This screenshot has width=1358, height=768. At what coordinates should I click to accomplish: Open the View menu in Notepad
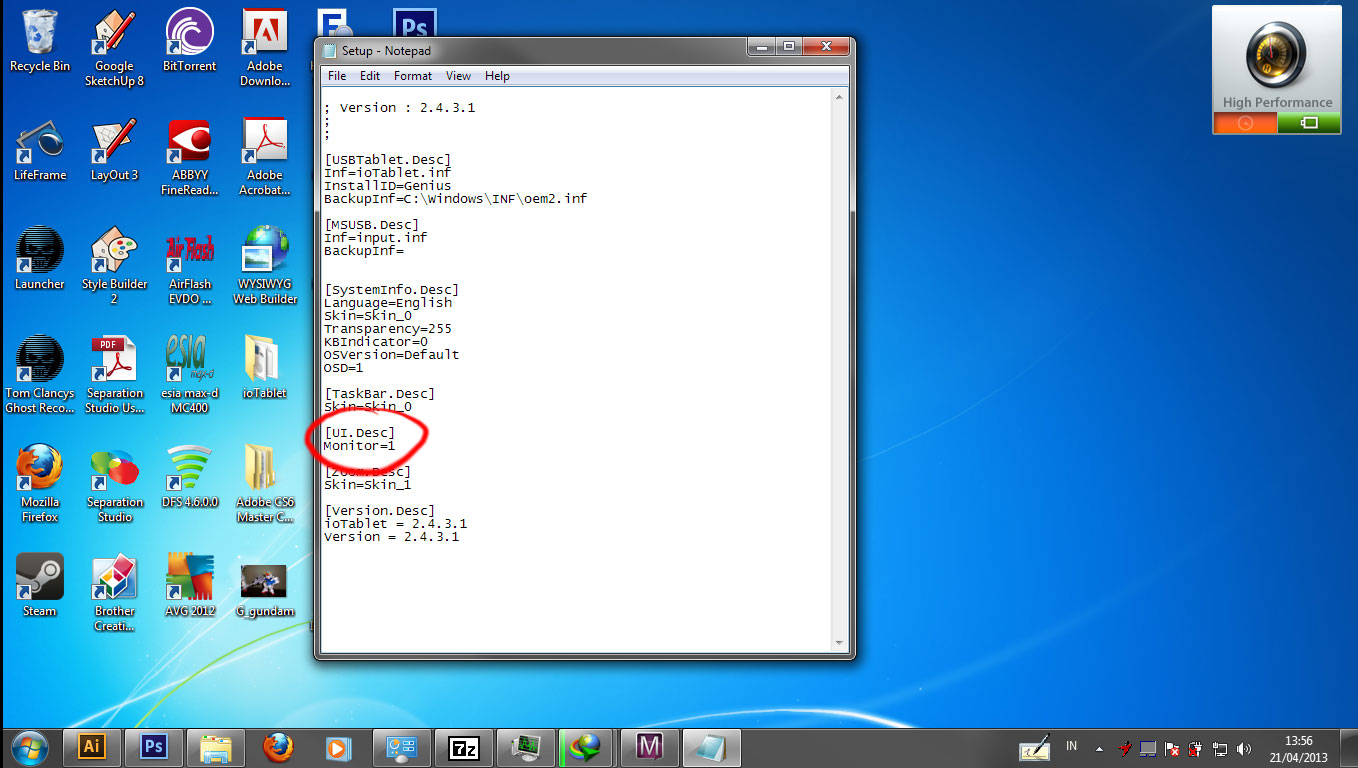(458, 76)
